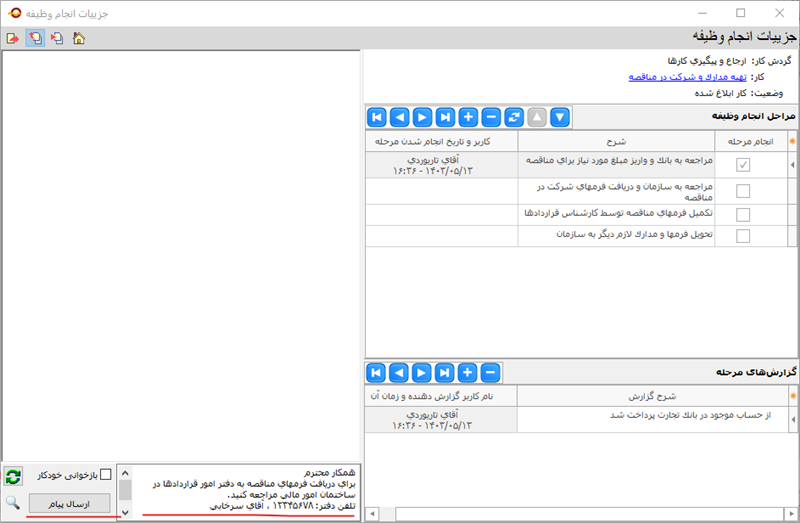The height and width of the screenshot is (523, 800).
Task: Enable the بازخوانی خودکار checkbox
Action: pyautogui.click(x=106, y=475)
